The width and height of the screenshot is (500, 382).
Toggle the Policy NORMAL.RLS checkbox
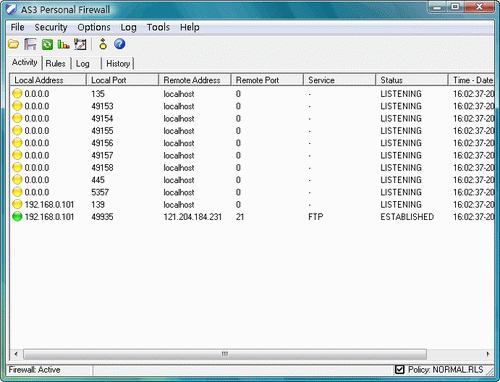(x=399, y=369)
